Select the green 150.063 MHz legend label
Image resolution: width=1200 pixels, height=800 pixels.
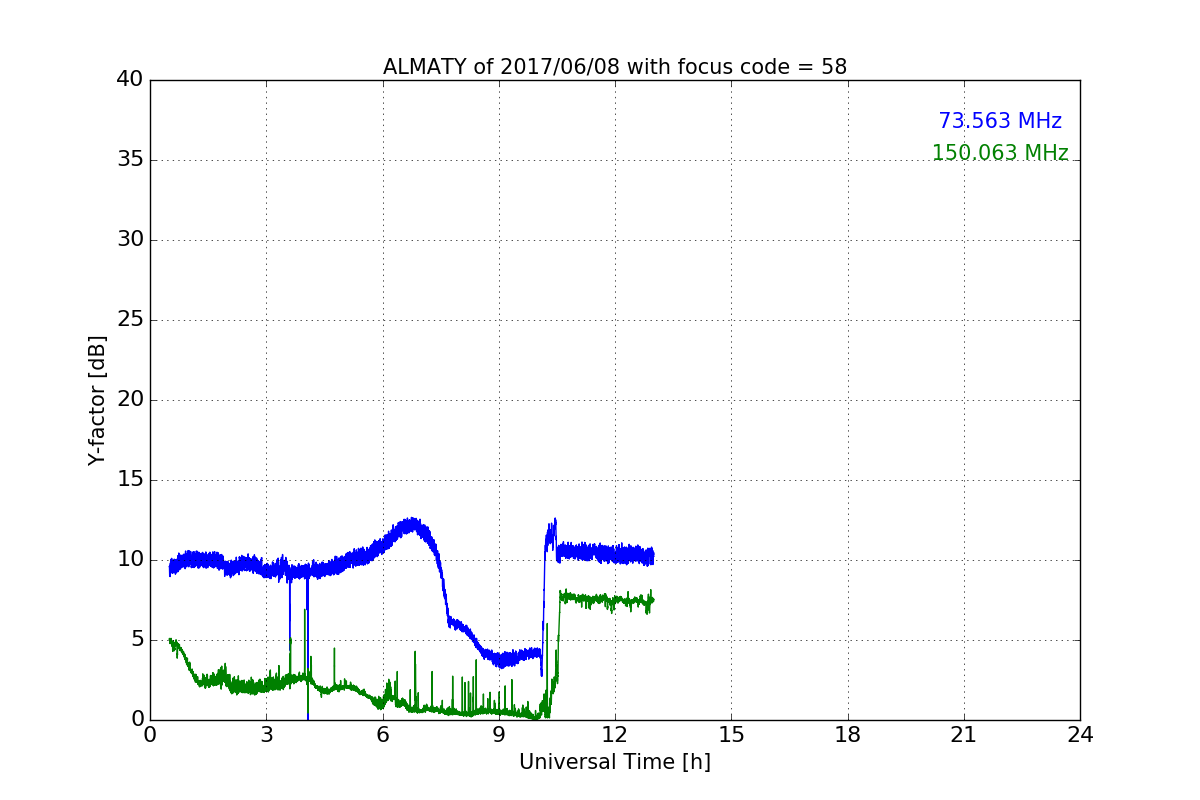click(x=1000, y=153)
